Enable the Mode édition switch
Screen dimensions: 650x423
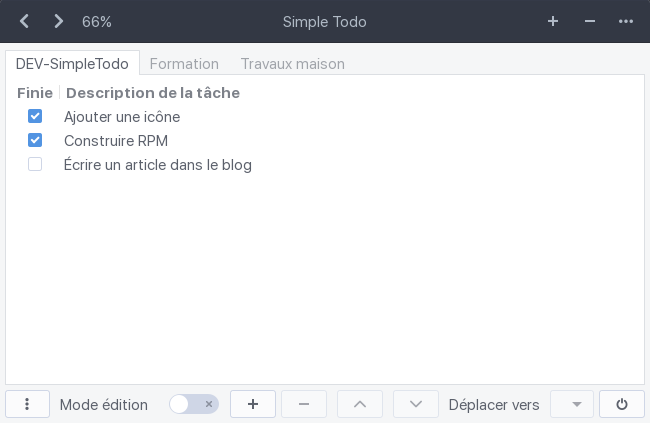(x=194, y=404)
